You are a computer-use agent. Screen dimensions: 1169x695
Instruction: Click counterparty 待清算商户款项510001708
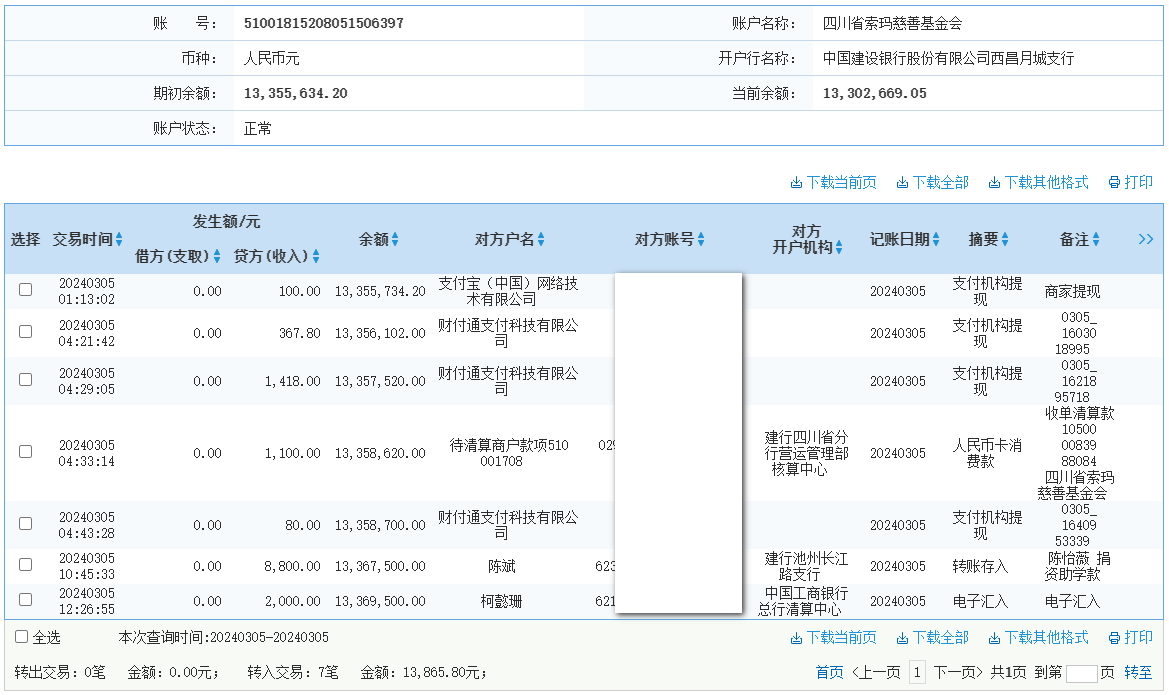pyautogui.click(x=508, y=453)
